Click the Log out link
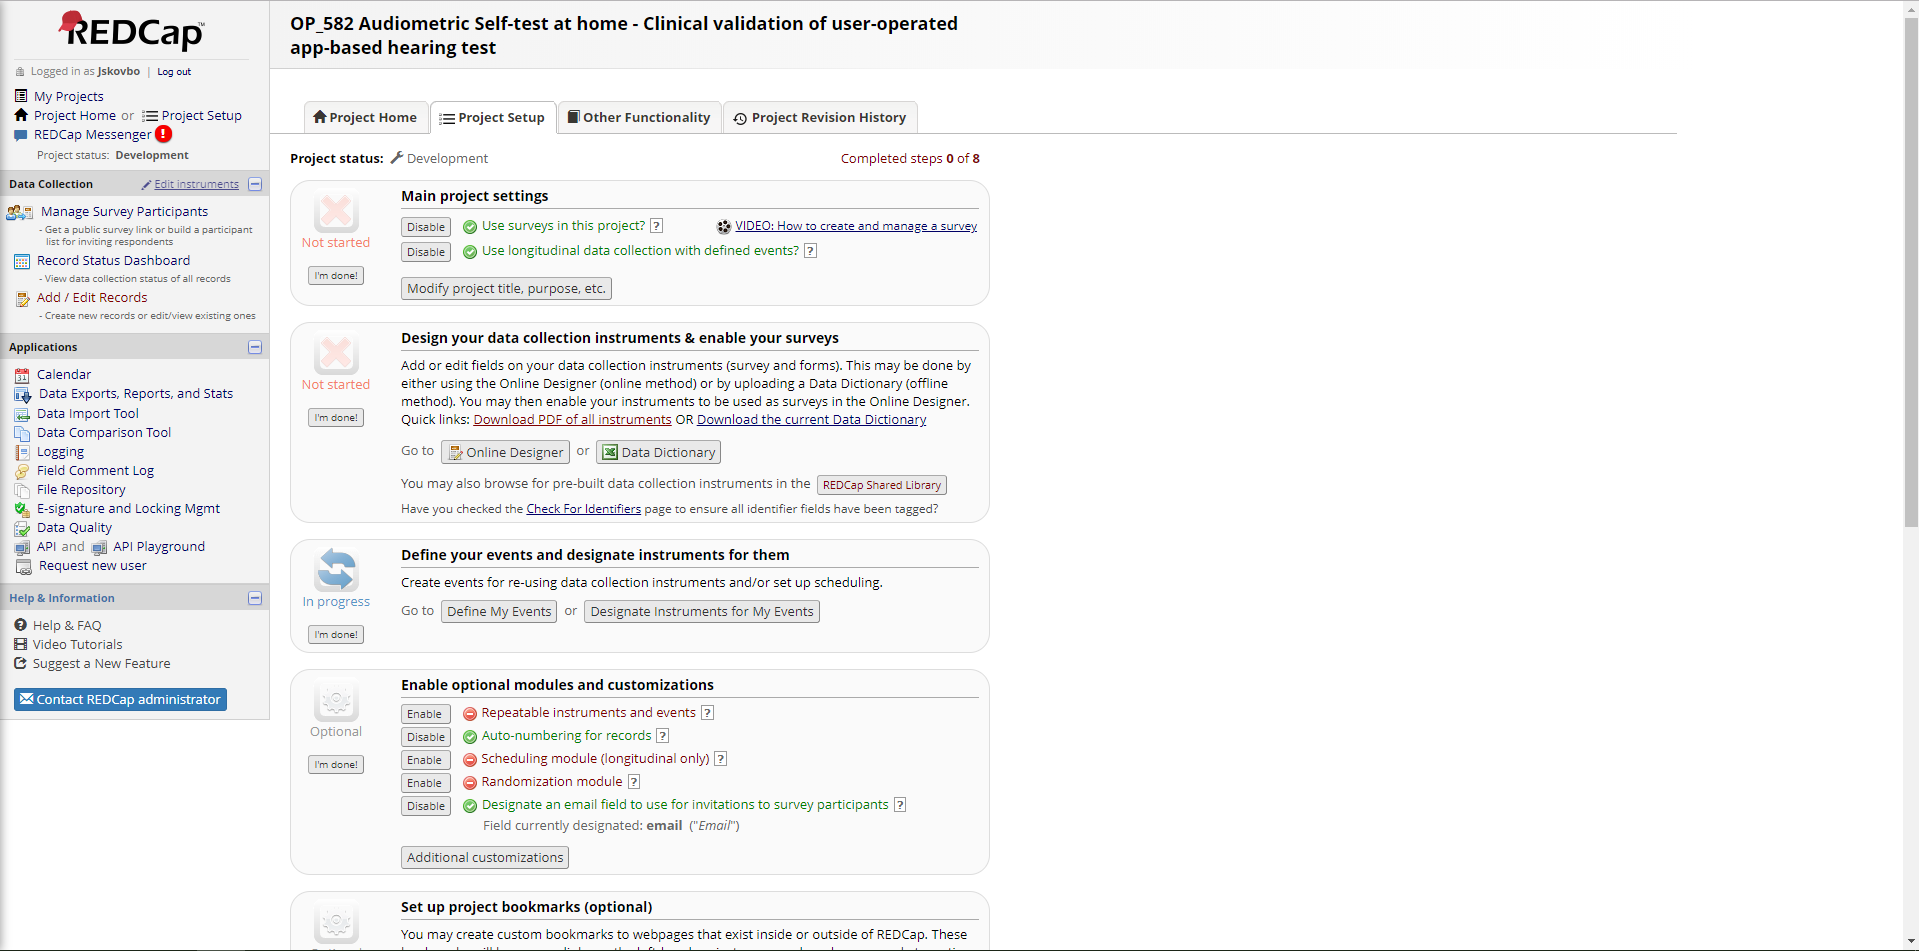Screen dimensions: 1919x951 [x=174, y=72]
